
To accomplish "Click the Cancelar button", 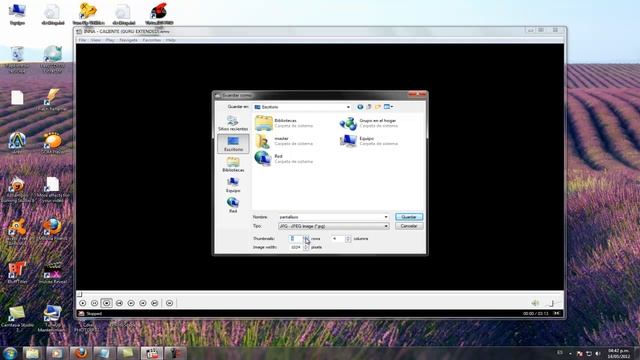I will [409, 226].
